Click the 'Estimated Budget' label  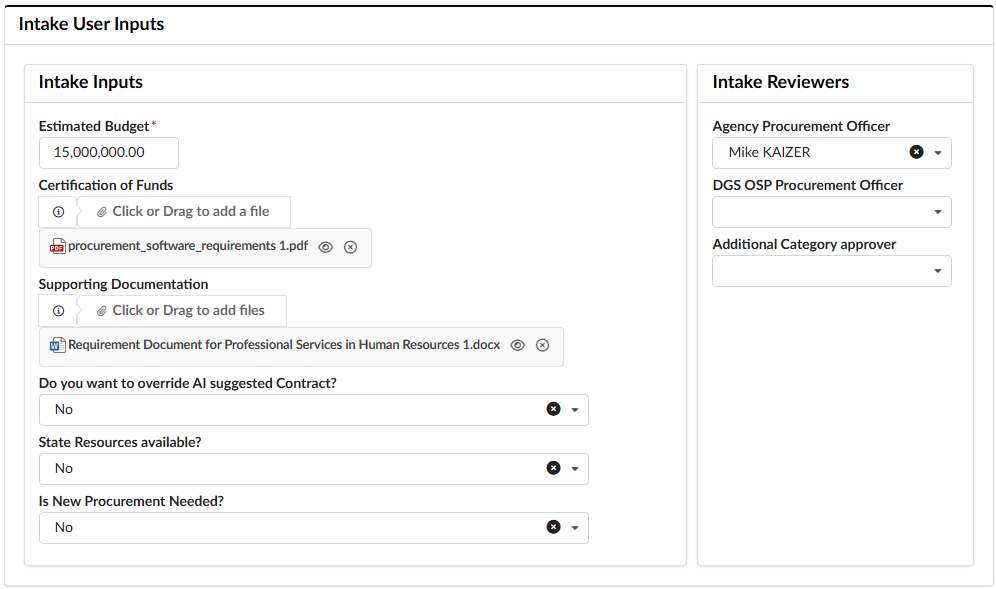94,126
